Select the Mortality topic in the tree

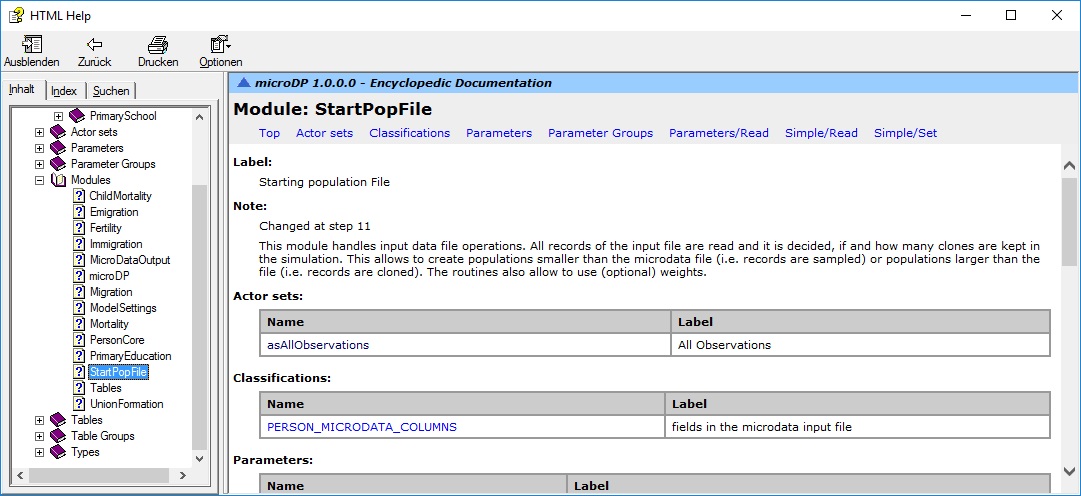pos(109,324)
